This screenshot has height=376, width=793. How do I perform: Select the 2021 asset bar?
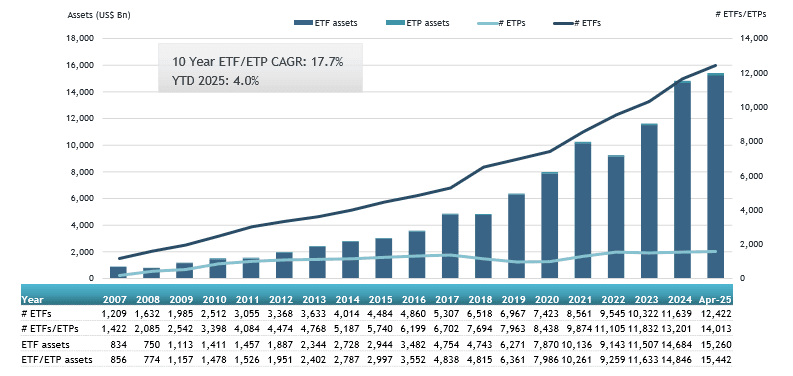coord(583,210)
